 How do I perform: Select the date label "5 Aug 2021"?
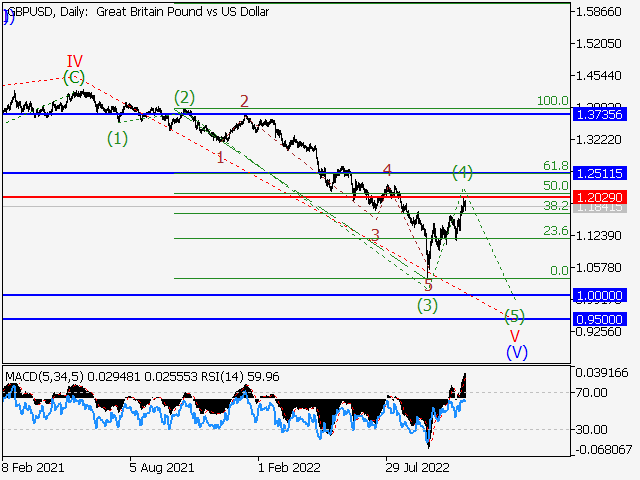point(162,467)
